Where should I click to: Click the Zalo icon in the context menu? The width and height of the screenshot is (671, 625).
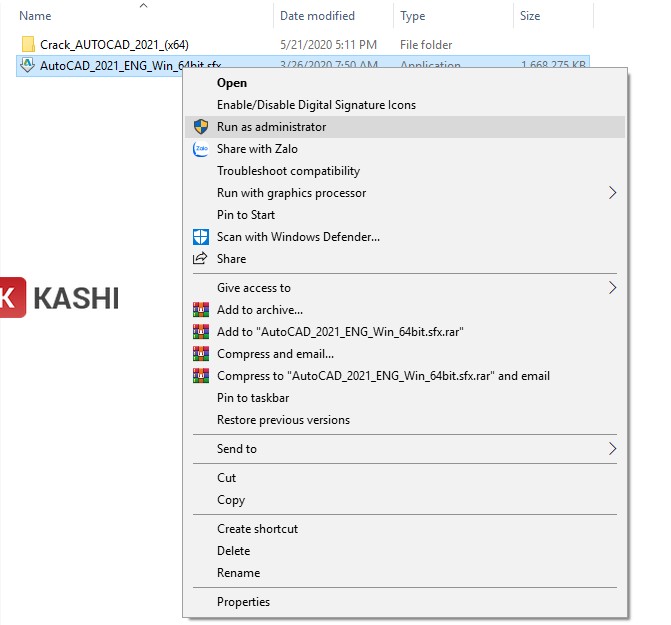tap(201, 149)
